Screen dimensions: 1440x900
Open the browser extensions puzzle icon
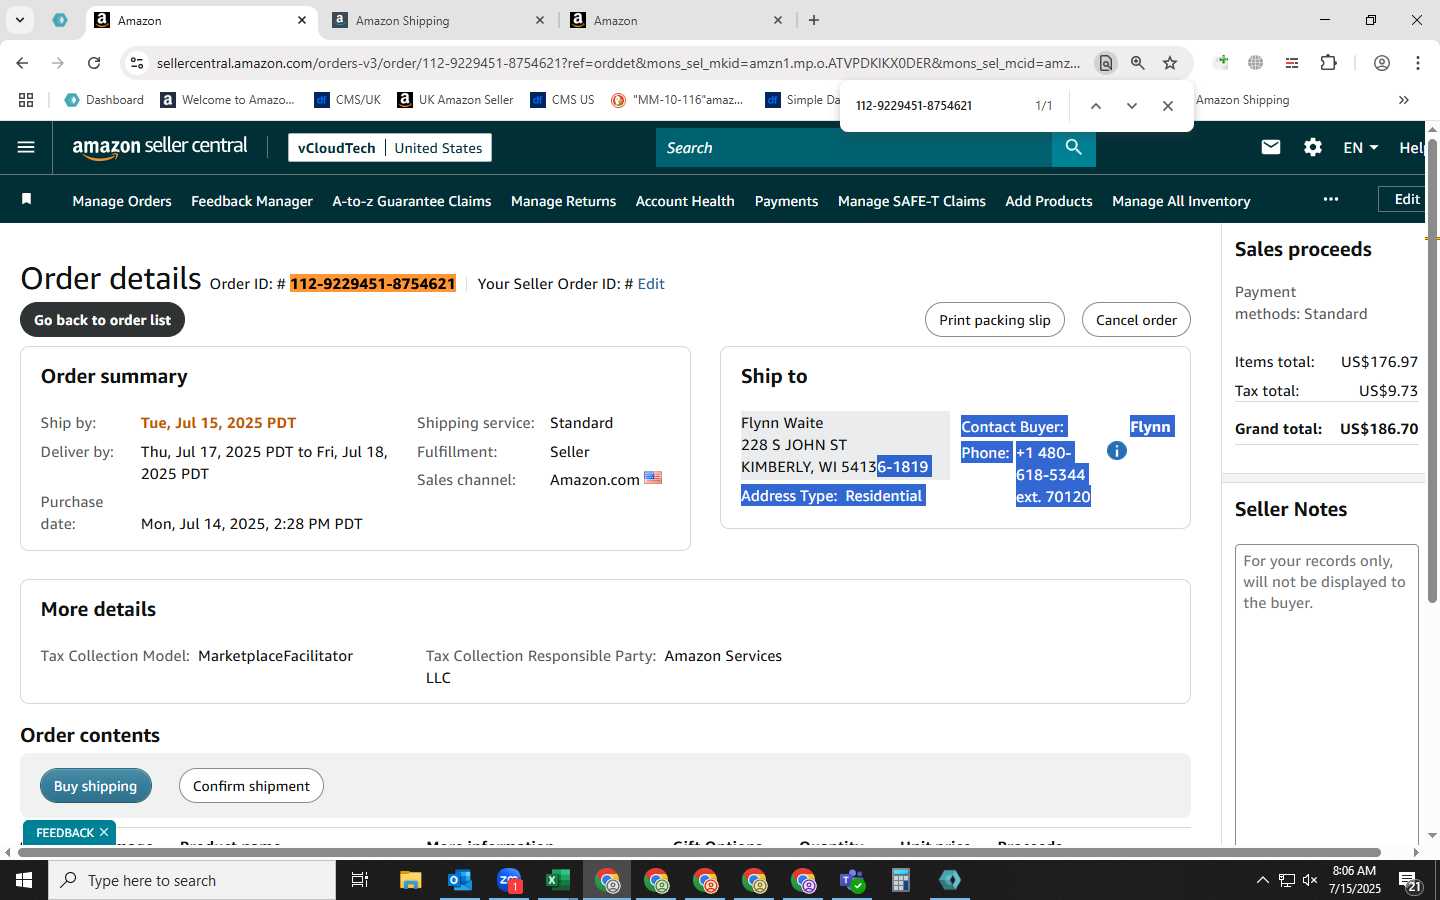pos(1329,63)
